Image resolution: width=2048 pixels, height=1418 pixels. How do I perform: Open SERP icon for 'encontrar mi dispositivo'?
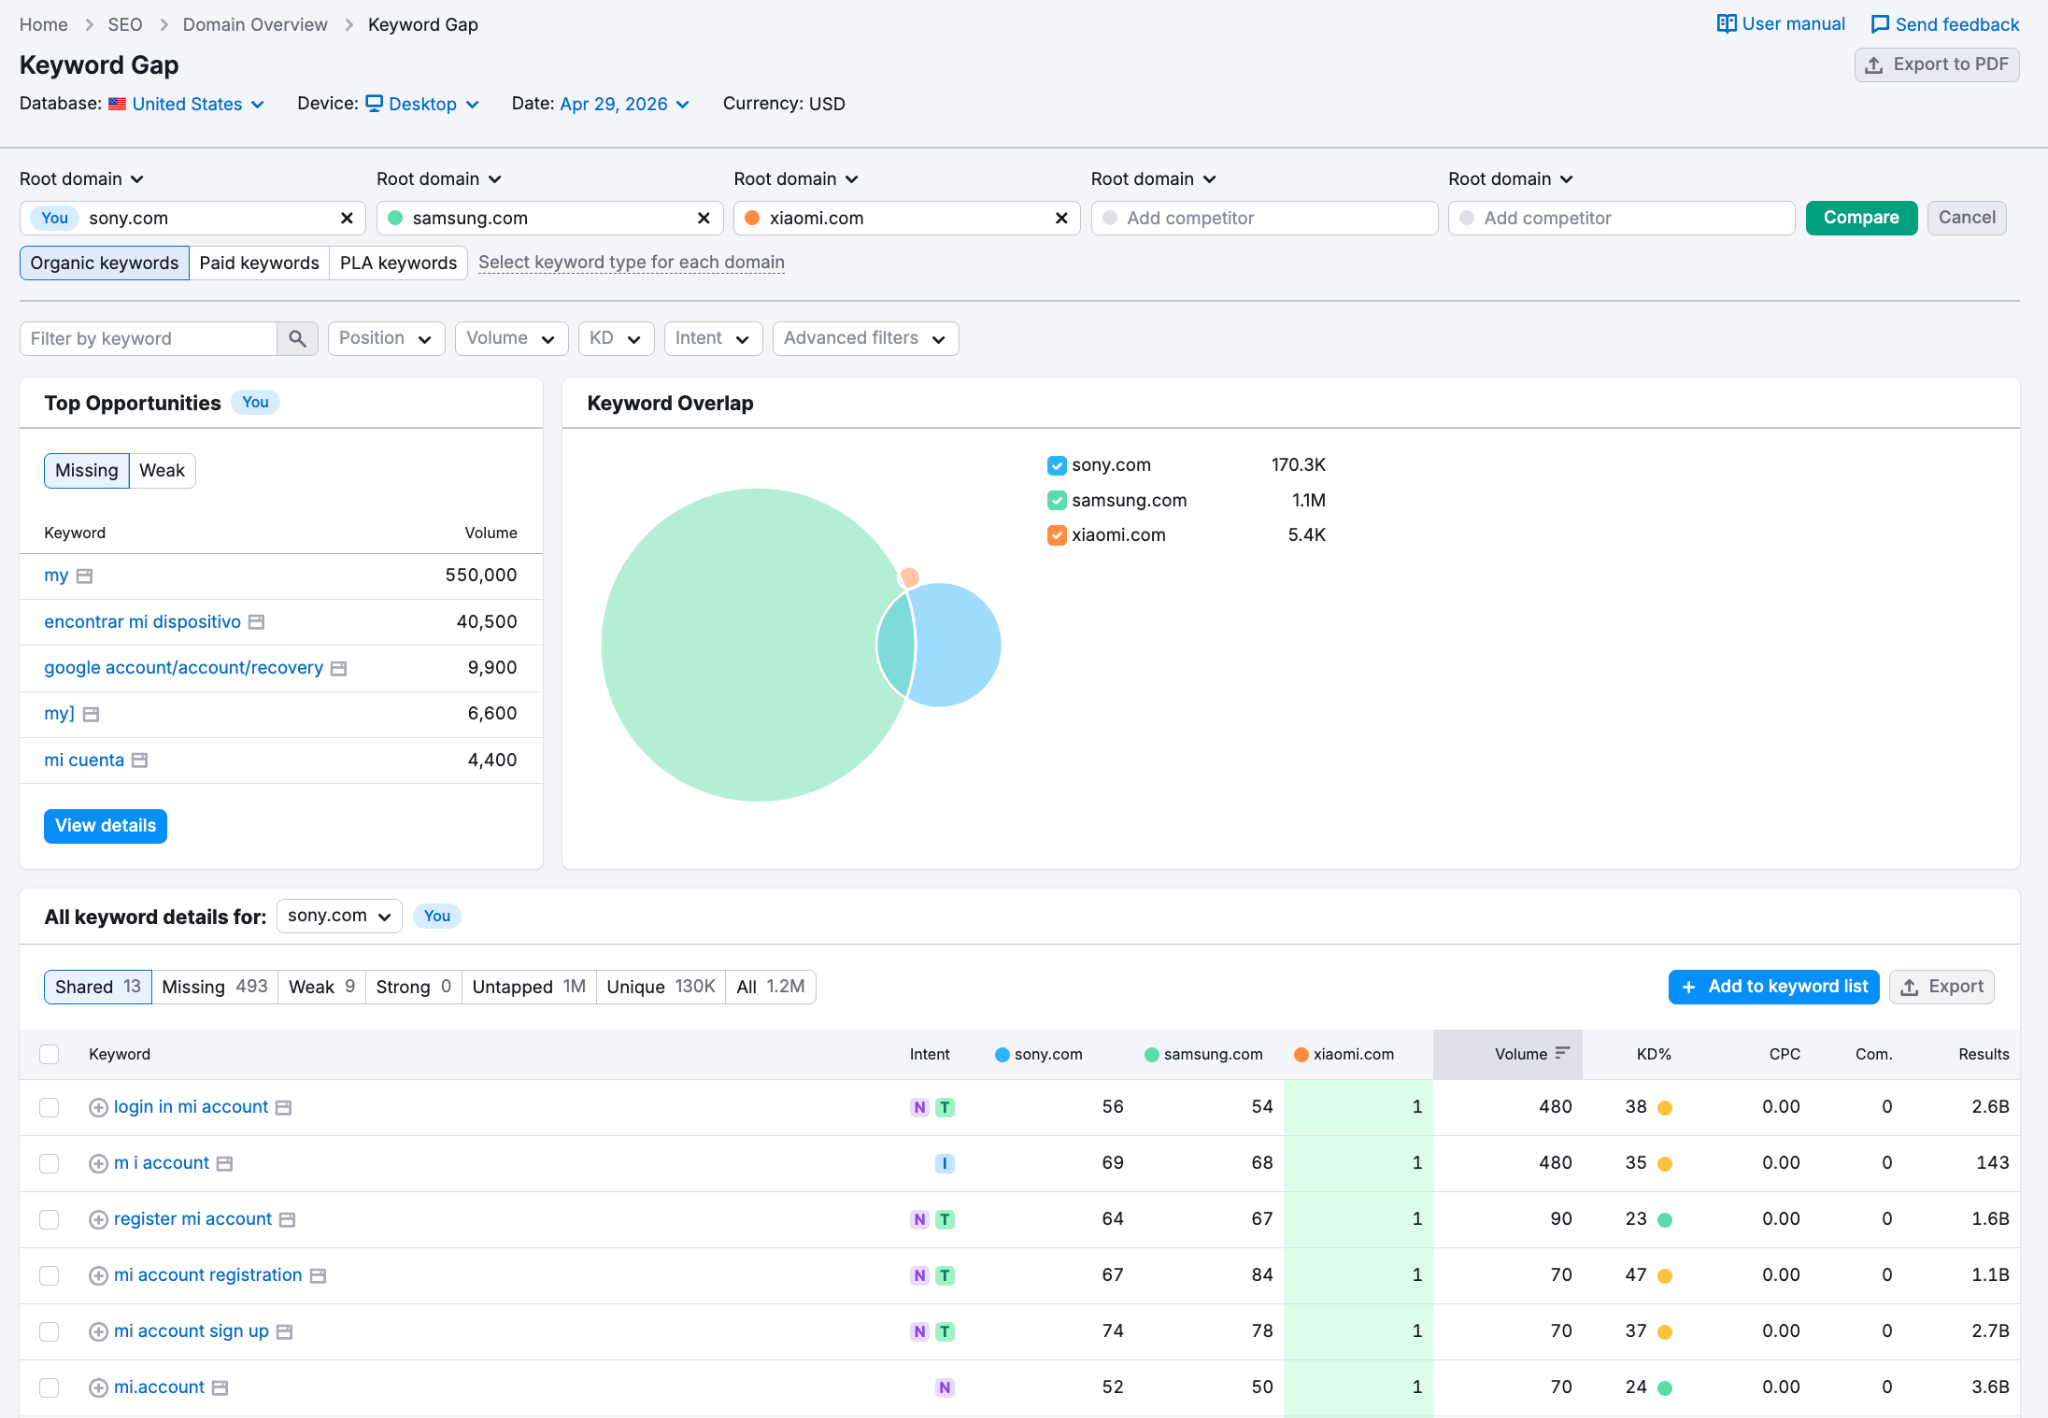[x=257, y=622]
